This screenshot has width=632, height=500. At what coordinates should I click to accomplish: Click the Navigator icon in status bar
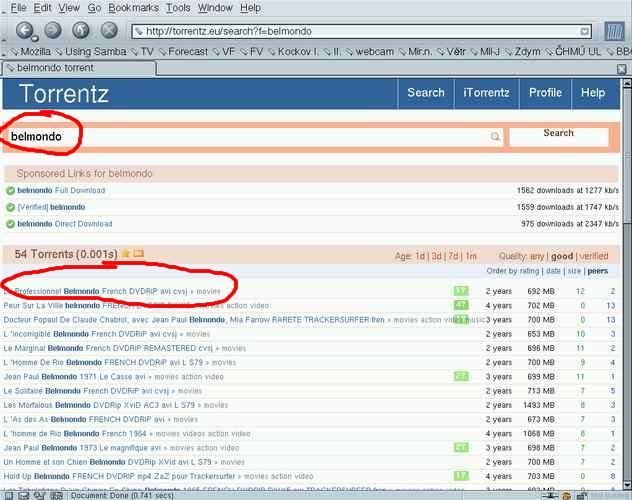pos(9,496)
